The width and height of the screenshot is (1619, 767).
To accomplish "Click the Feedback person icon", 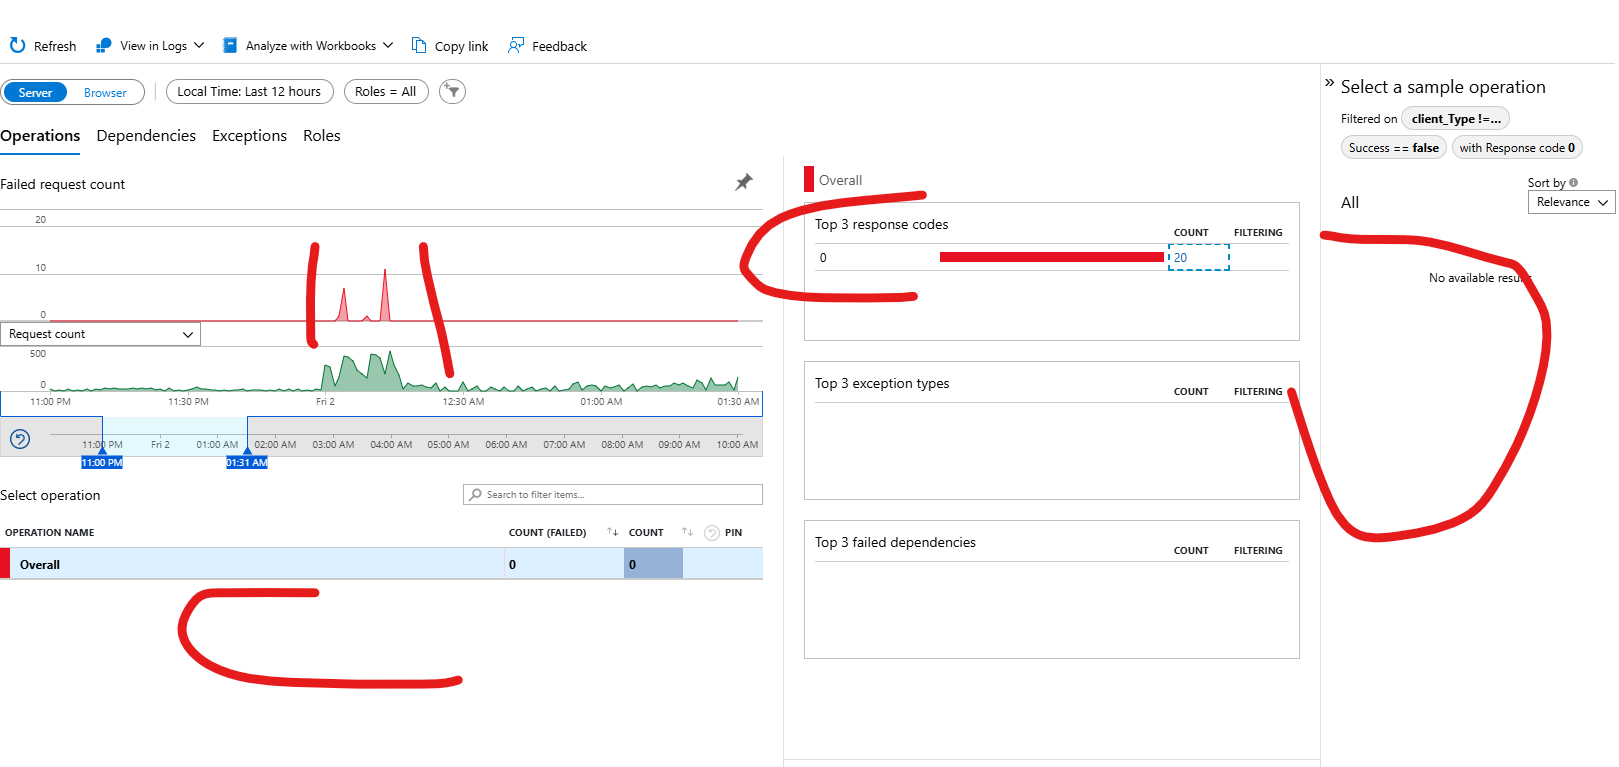I will (x=516, y=45).
